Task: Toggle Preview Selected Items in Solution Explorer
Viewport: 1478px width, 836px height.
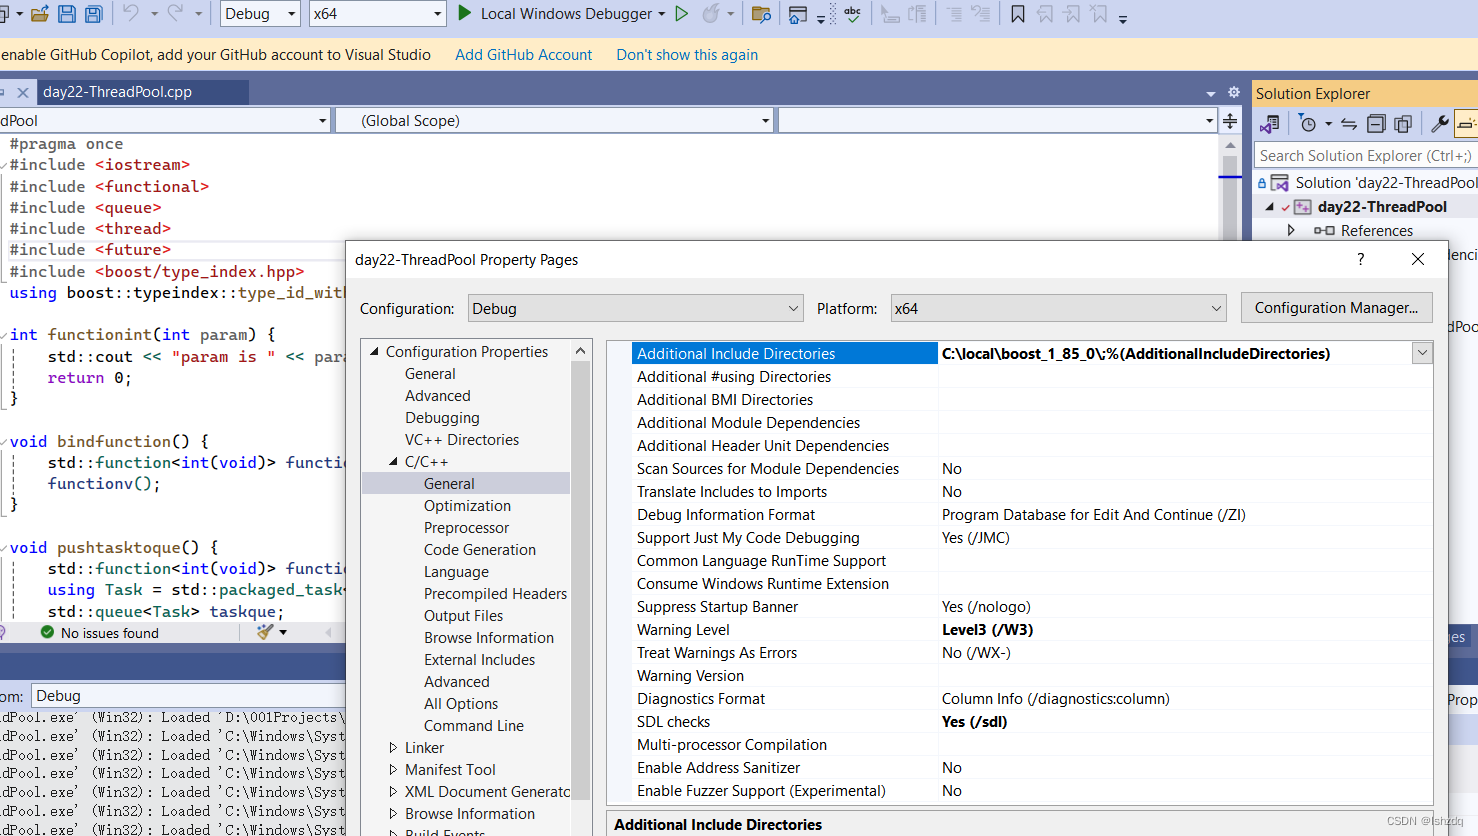Action: click(x=1466, y=124)
